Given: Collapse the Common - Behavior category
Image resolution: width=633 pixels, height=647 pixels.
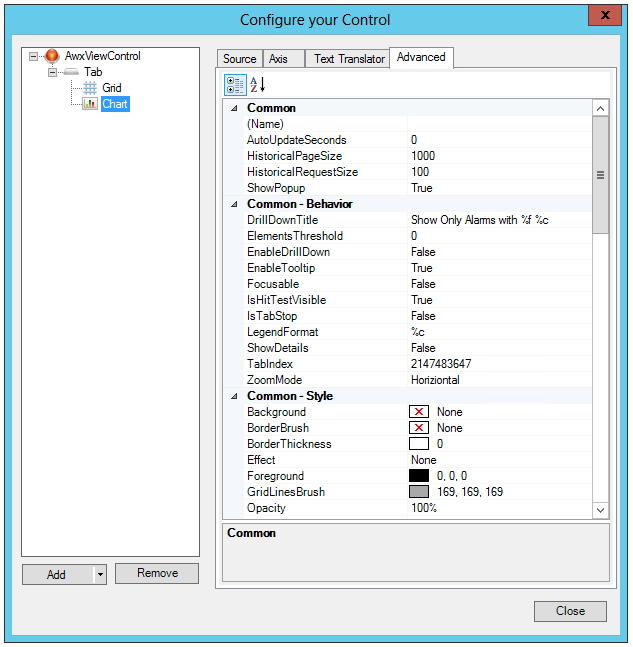Looking at the screenshot, I should click(x=234, y=204).
